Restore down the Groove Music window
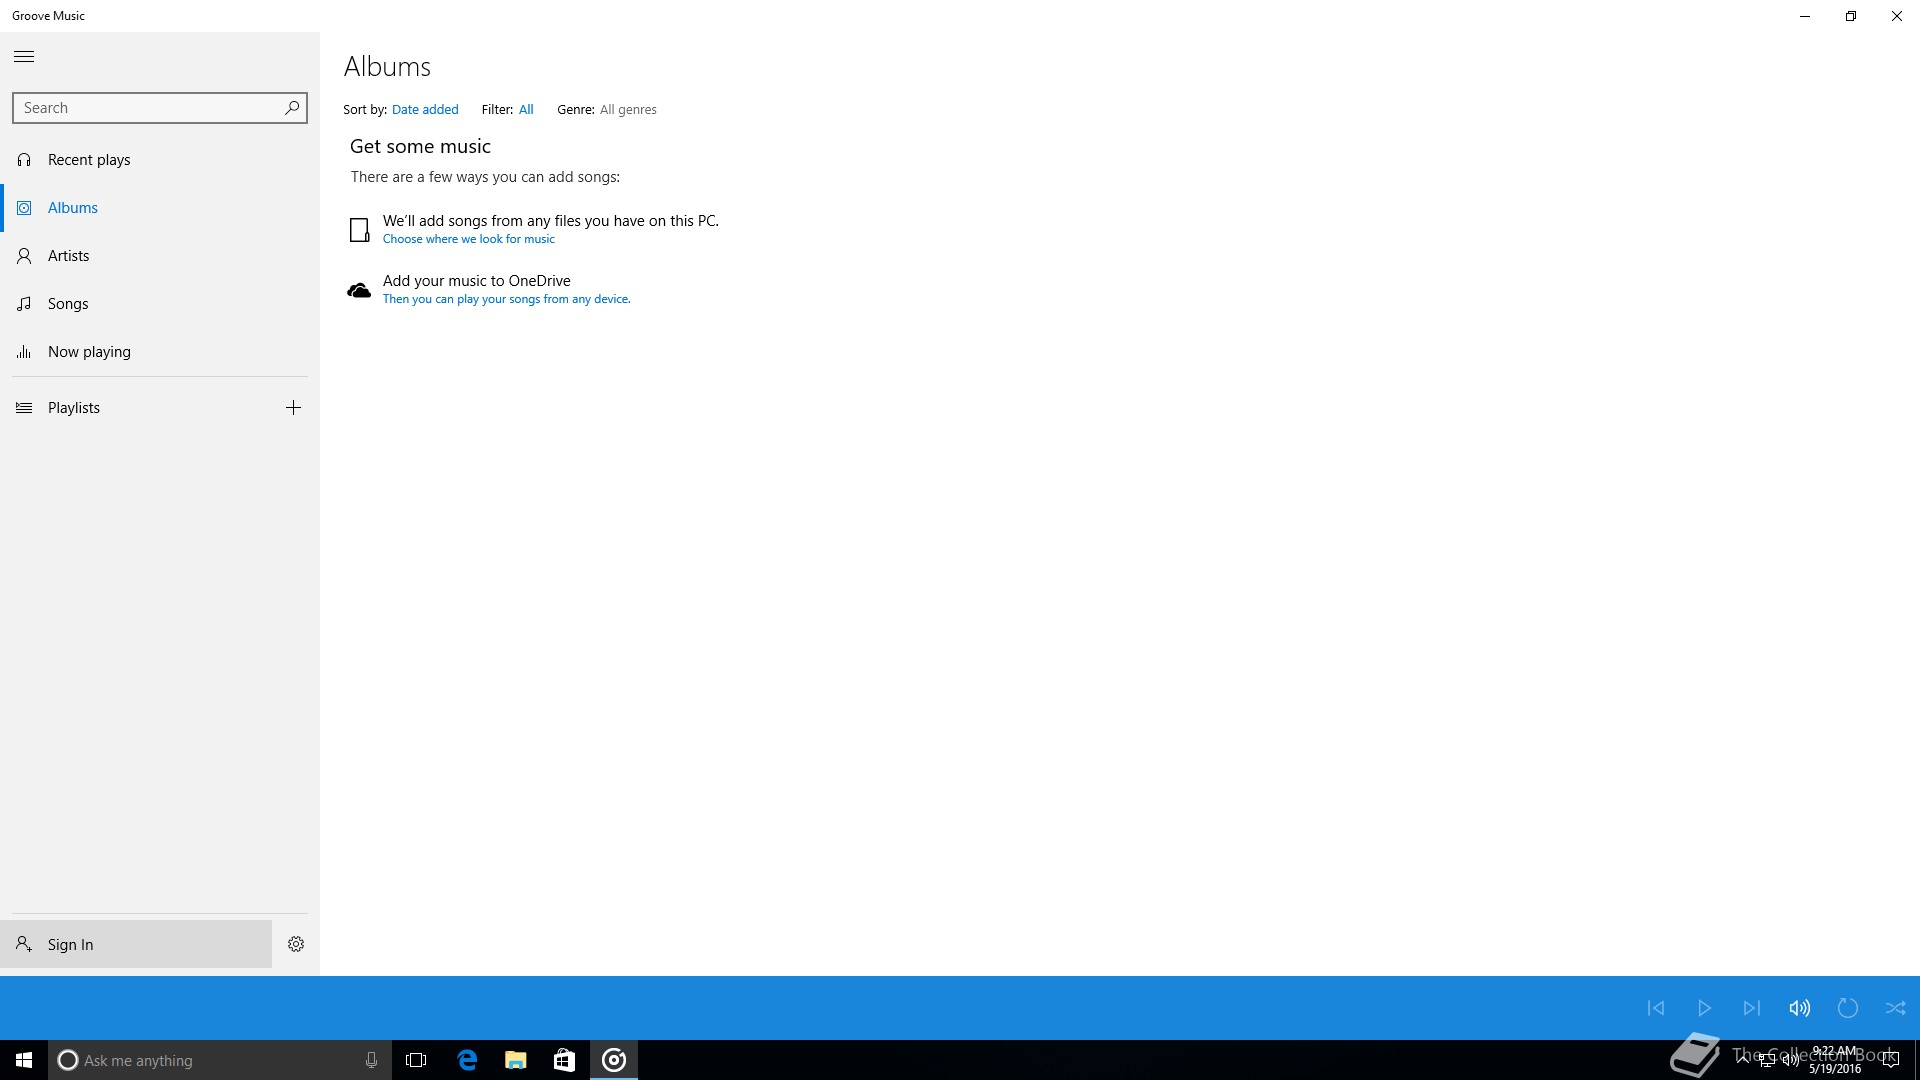The height and width of the screenshot is (1080, 1920). 1851,16
